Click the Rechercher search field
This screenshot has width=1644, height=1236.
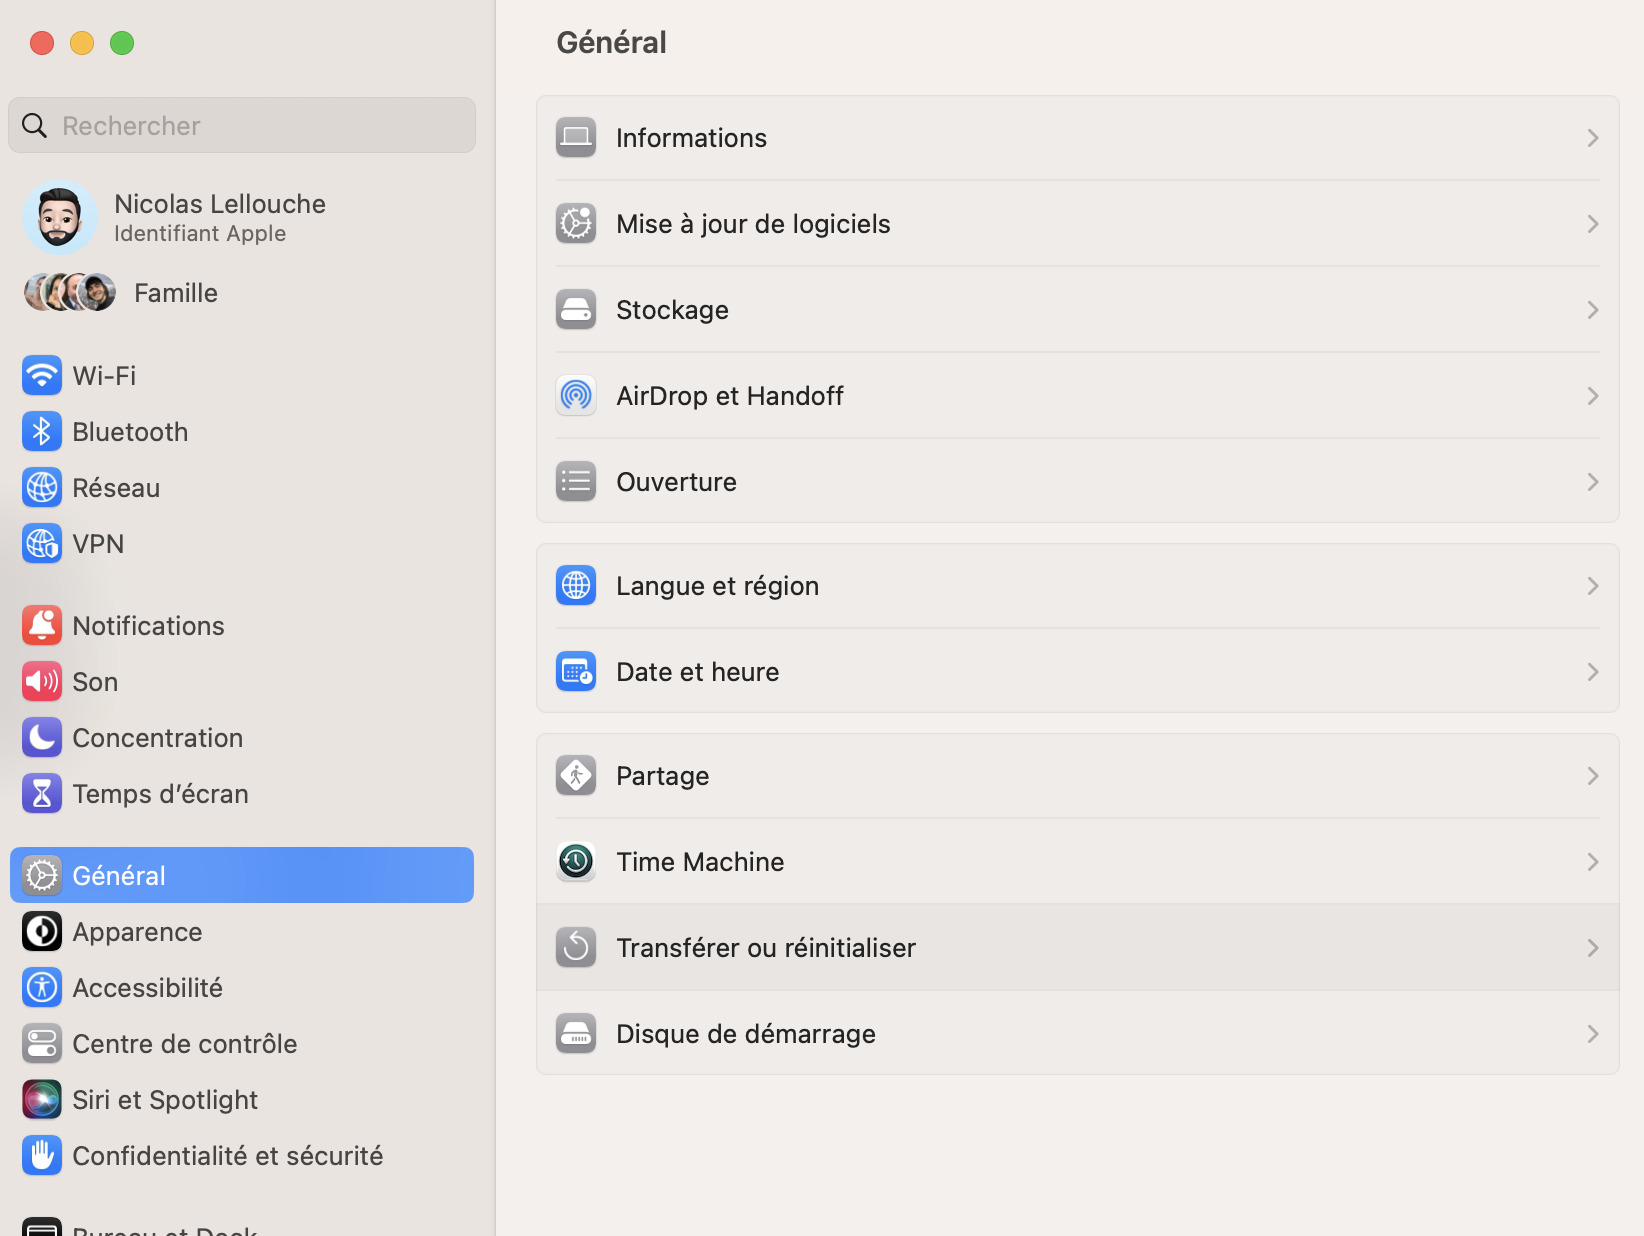coord(242,125)
